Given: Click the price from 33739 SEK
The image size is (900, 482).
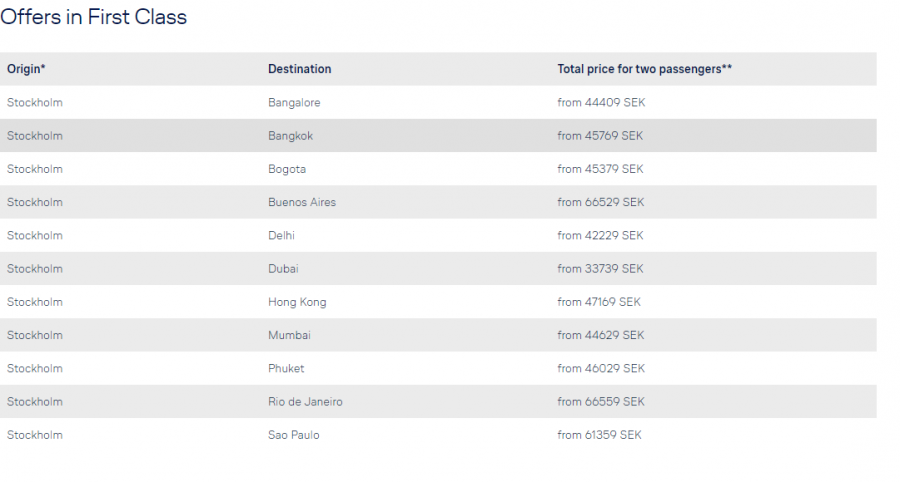Looking at the screenshot, I should [x=600, y=269].
